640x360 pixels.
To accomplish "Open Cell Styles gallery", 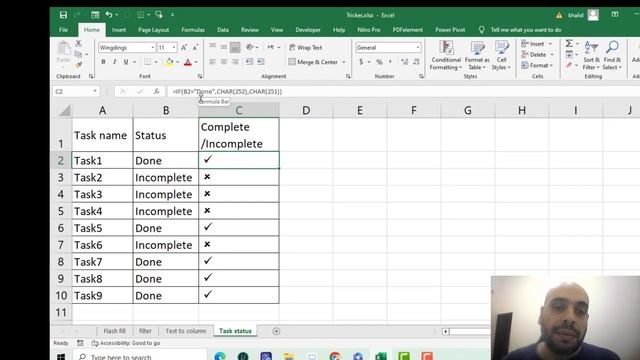I will tap(501, 55).
